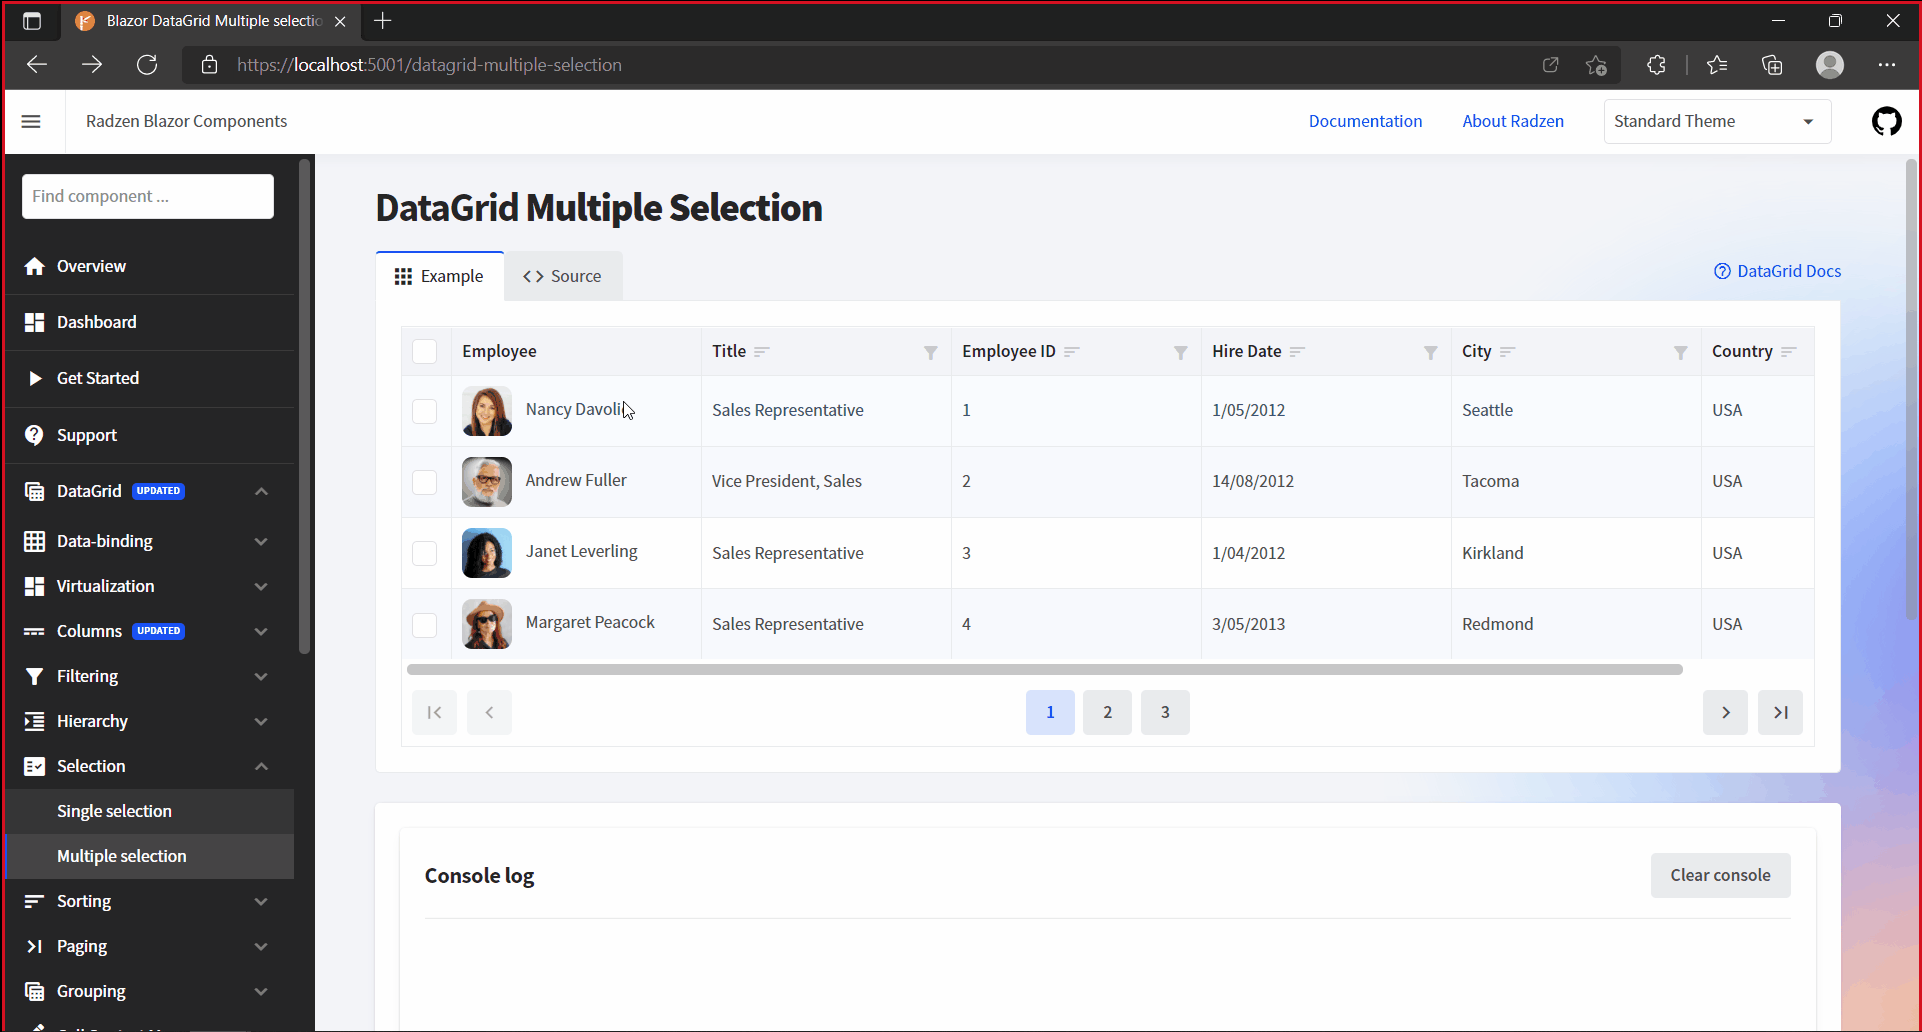Go to the next grid page arrow

[1725, 712]
